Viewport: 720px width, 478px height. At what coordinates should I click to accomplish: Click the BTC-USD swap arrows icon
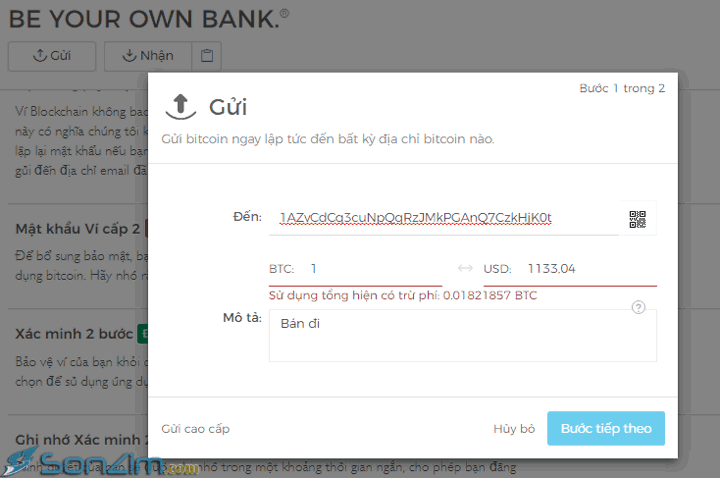click(x=465, y=268)
